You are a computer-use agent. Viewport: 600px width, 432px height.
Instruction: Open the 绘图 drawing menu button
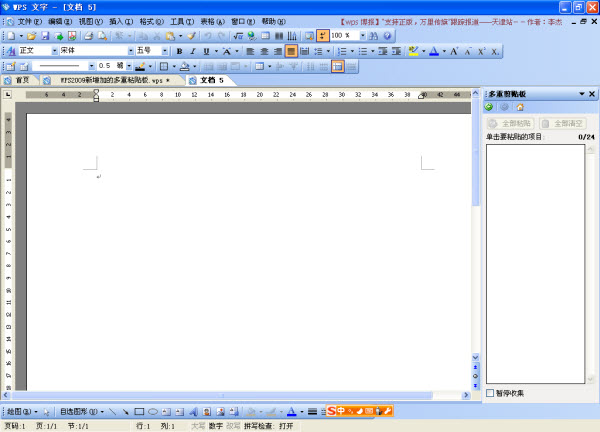[x=20, y=411]
